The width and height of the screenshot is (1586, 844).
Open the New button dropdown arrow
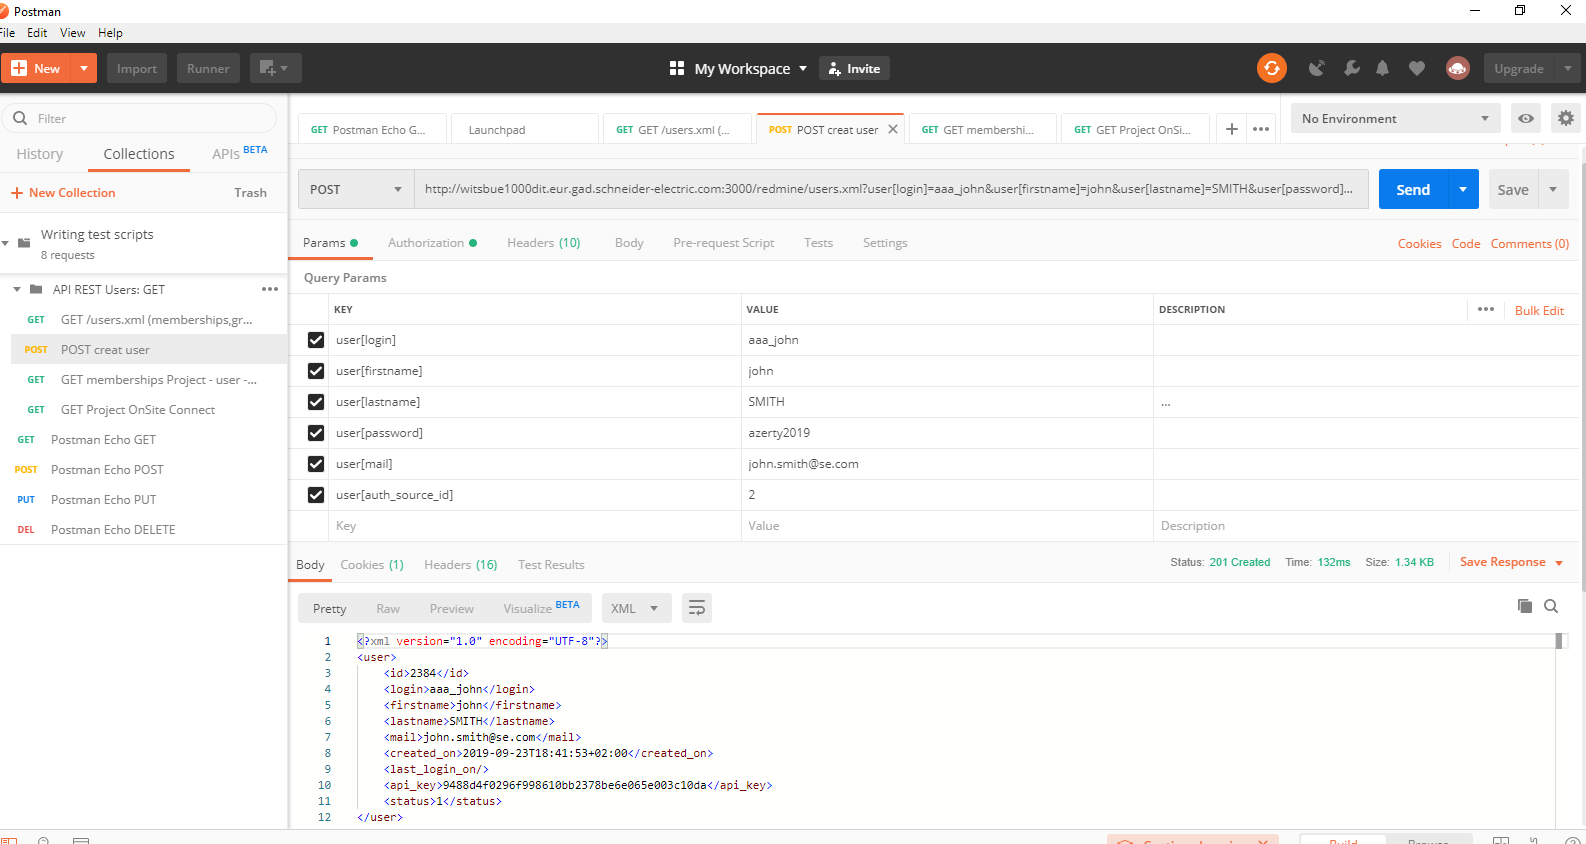(x=84, y=68)
